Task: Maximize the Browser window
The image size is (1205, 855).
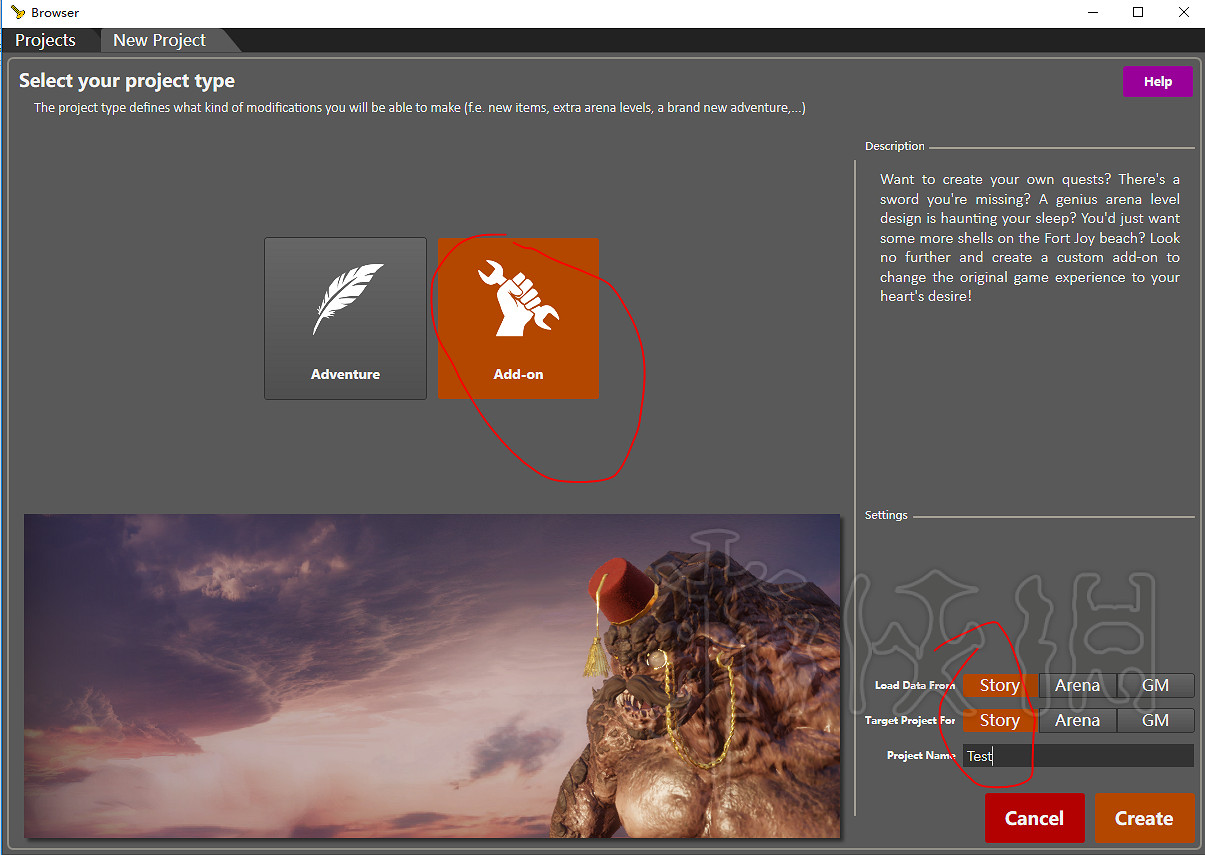Action: click(1138, 13)
